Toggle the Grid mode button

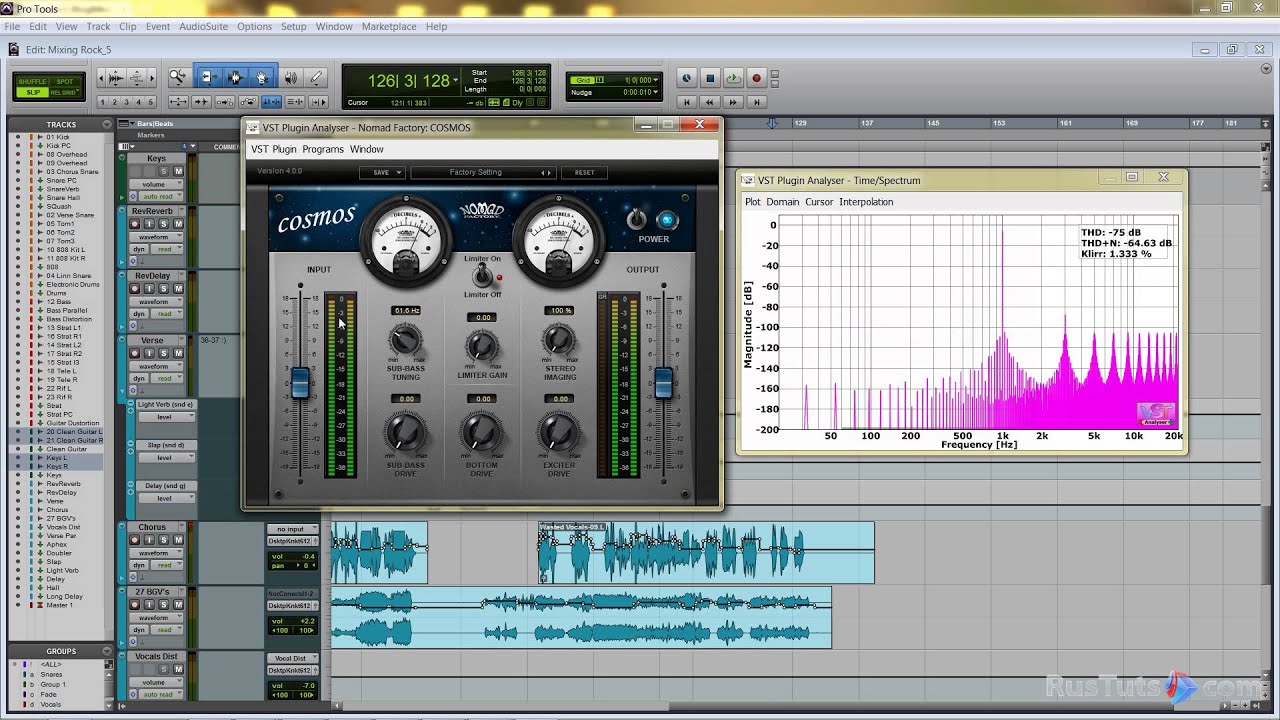[x=582, y=80]
